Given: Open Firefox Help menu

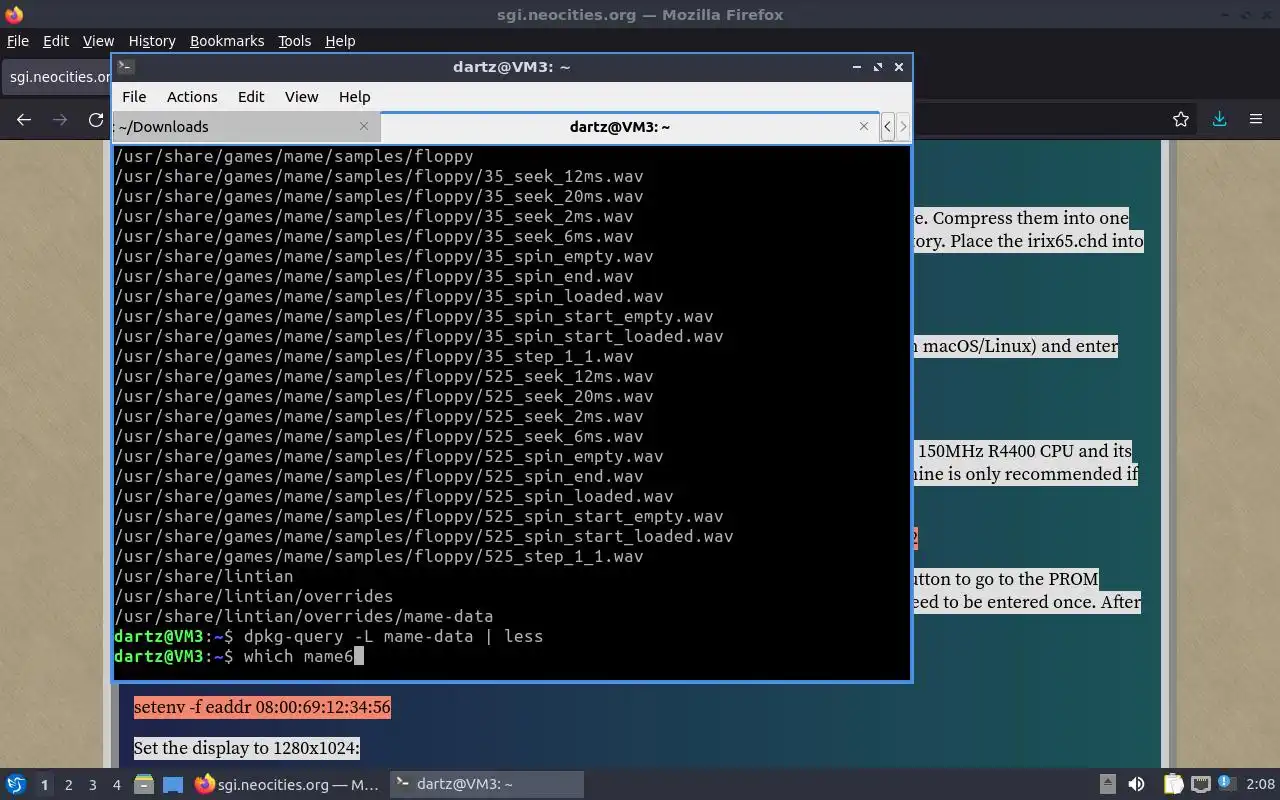Looking at the screenshot, I should (340, 41).
